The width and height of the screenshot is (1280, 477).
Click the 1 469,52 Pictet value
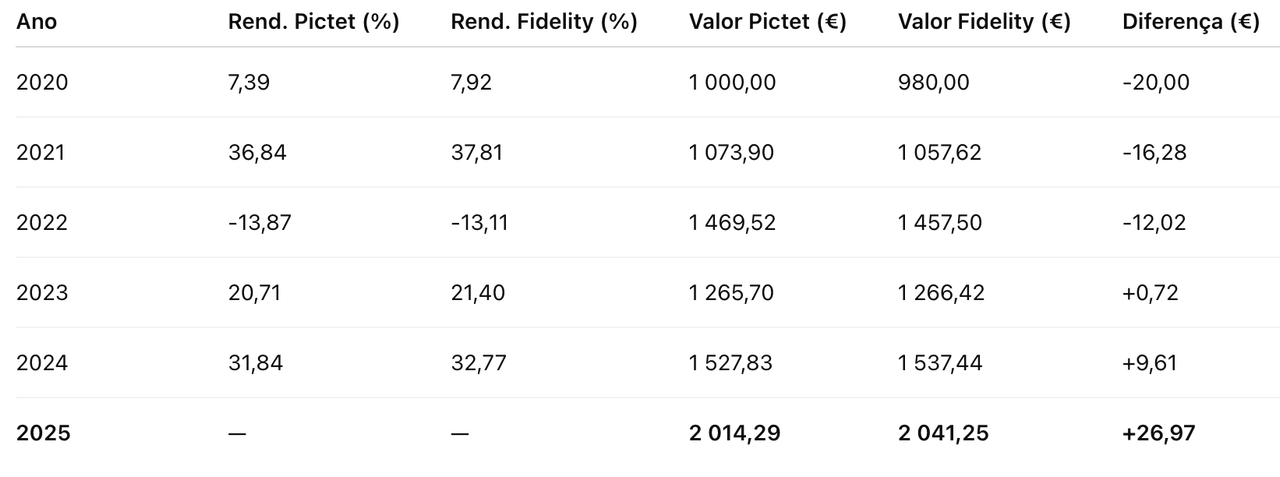click(x=731, y=222)
